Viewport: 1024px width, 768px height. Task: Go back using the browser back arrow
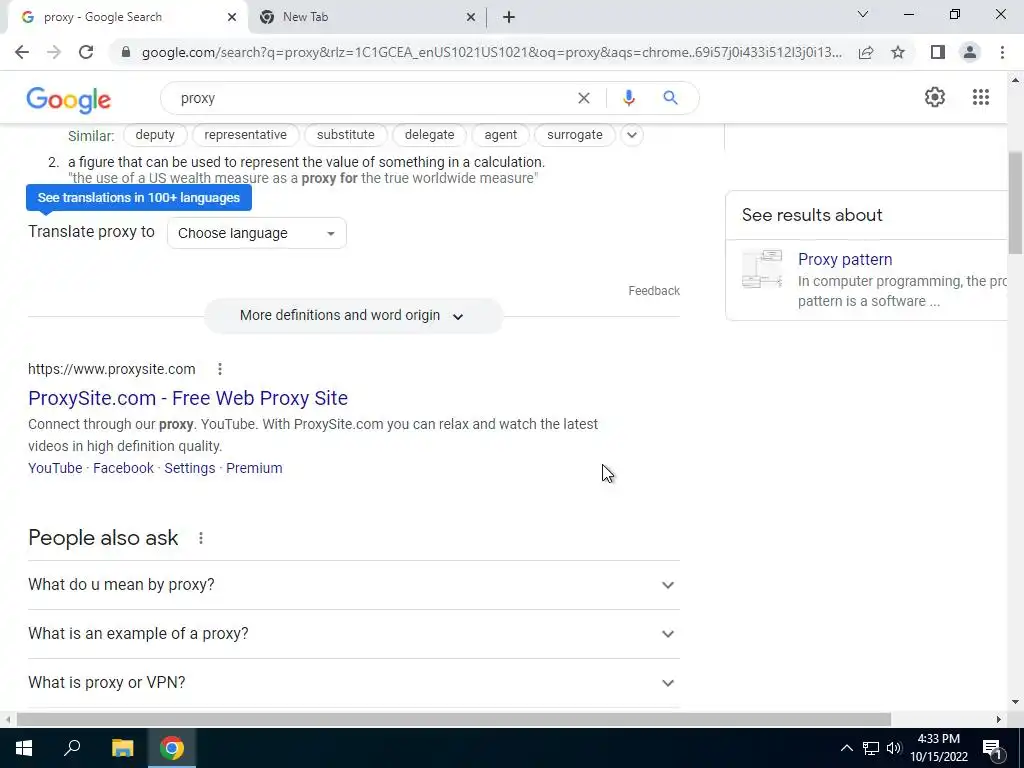click(x=22, y=52)
